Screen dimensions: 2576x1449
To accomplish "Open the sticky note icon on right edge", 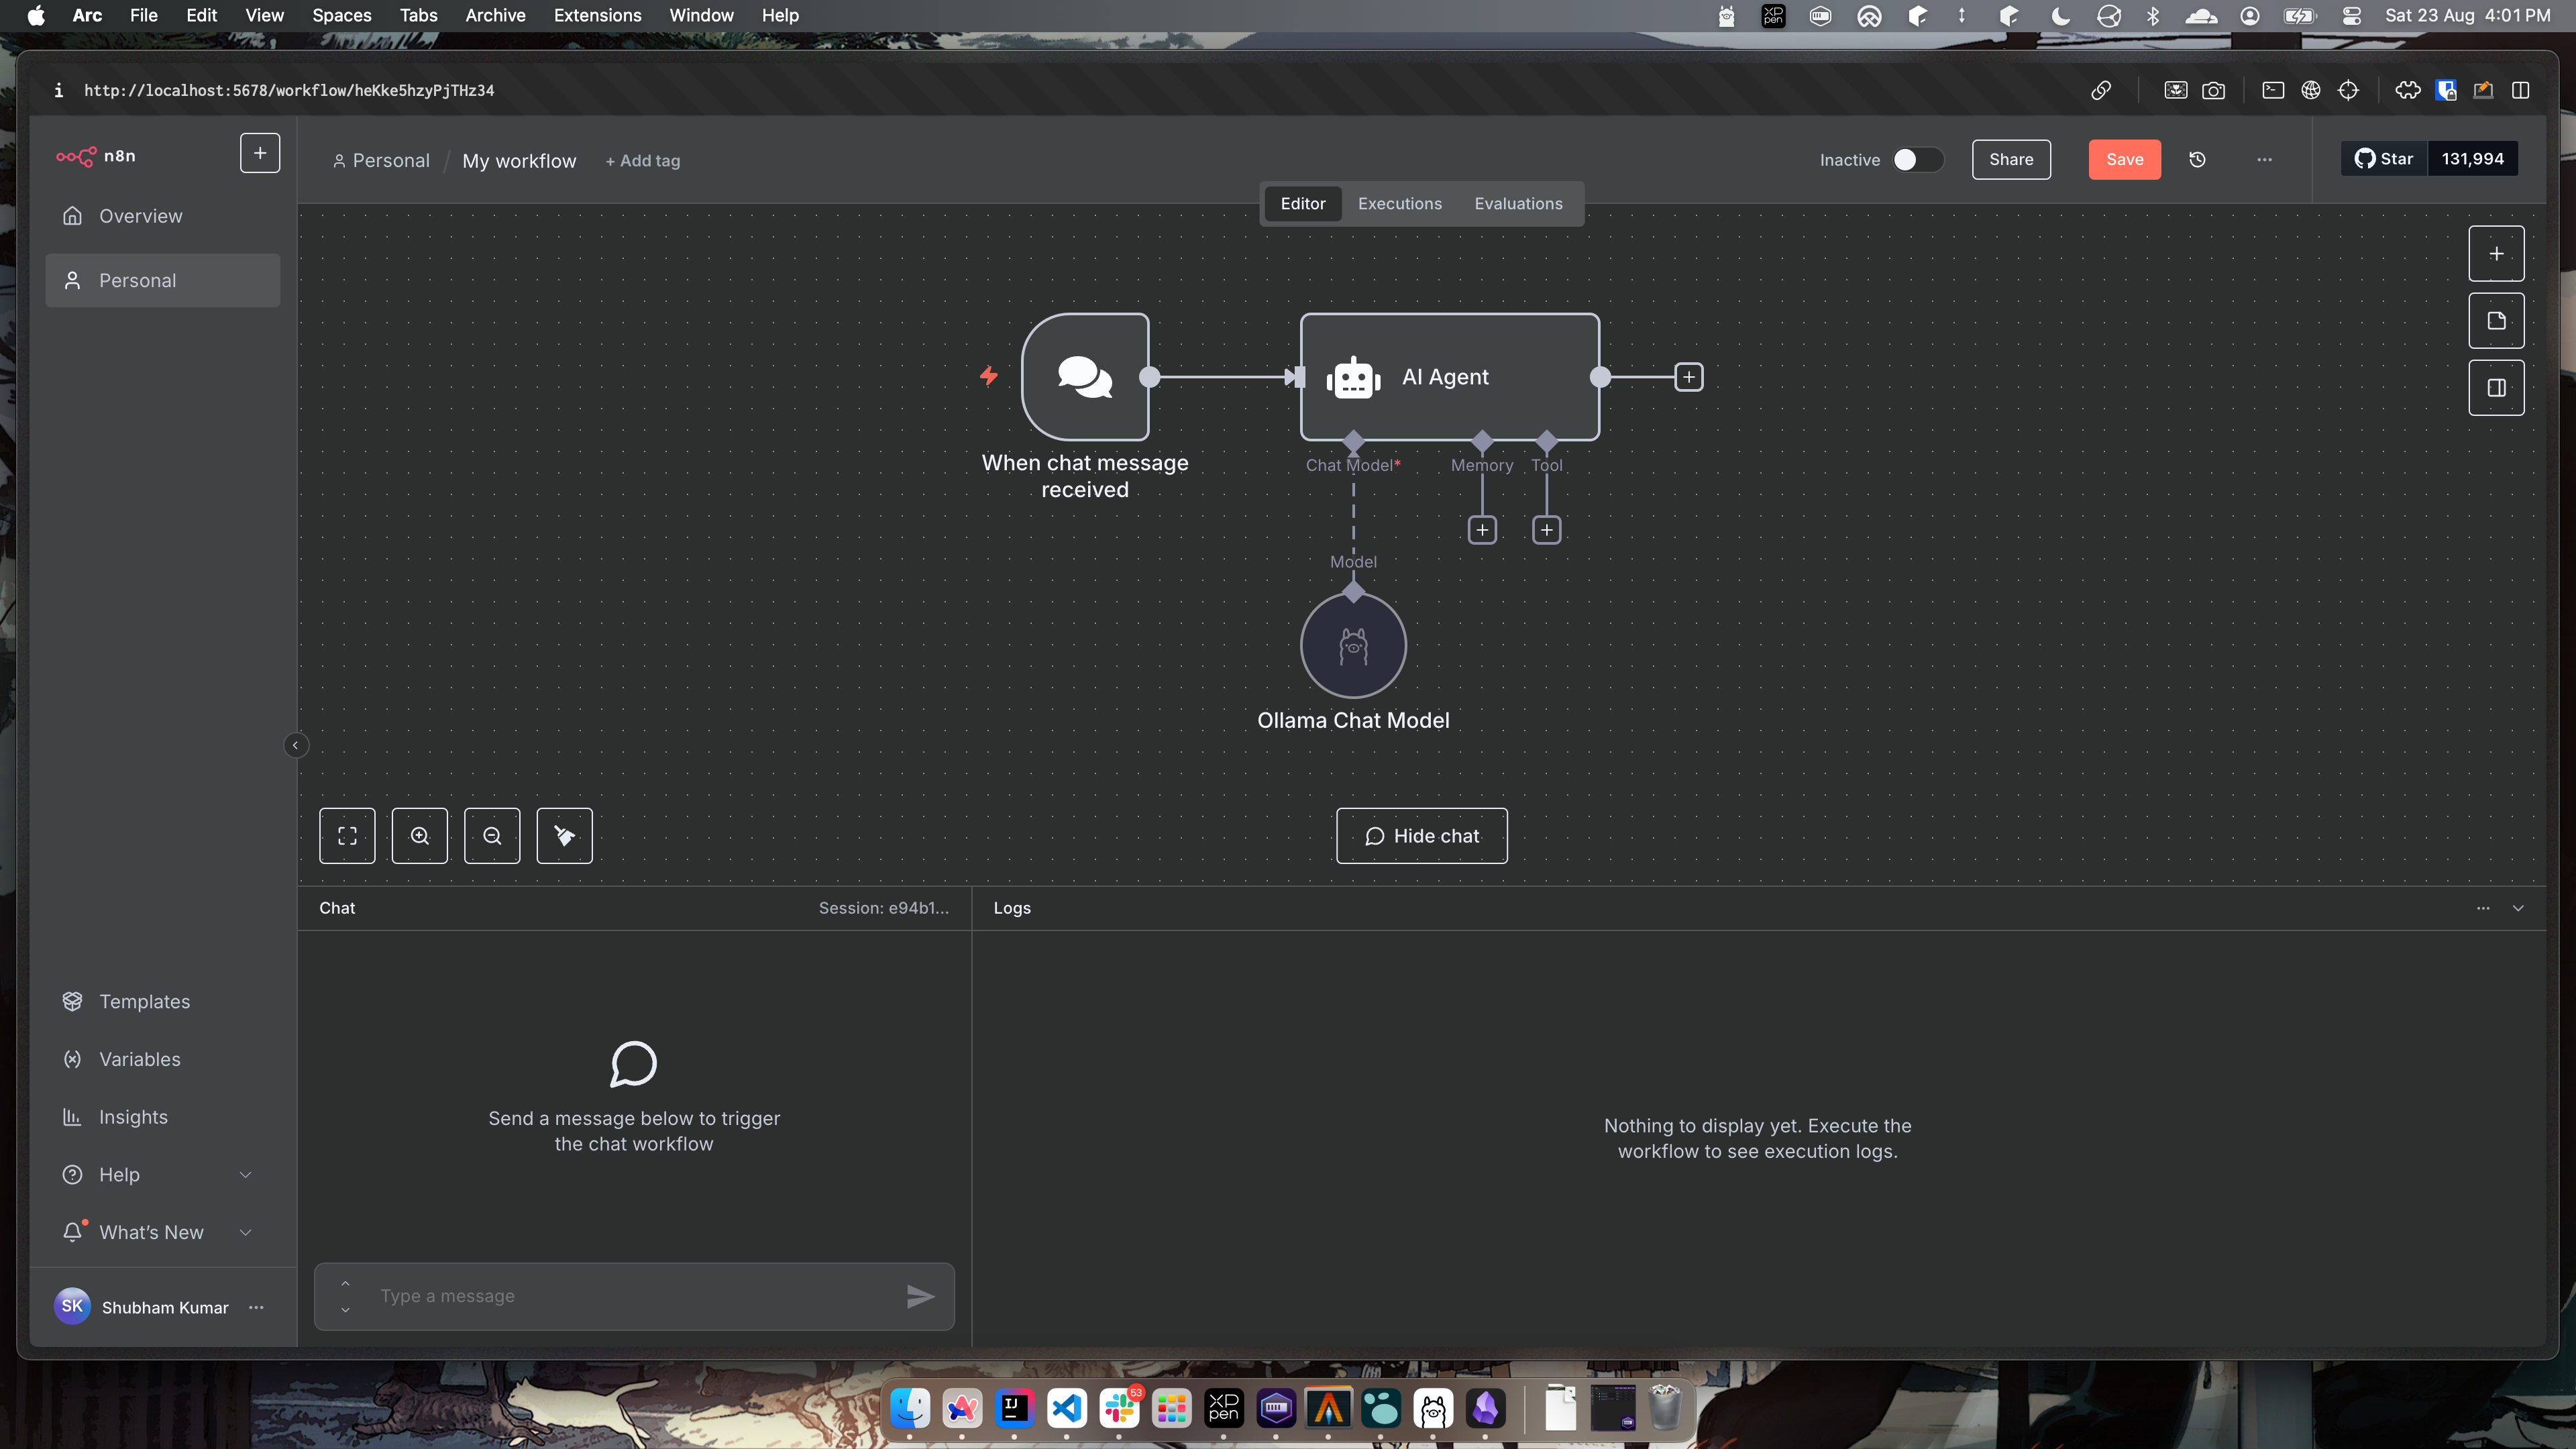I will [2496, 320].
